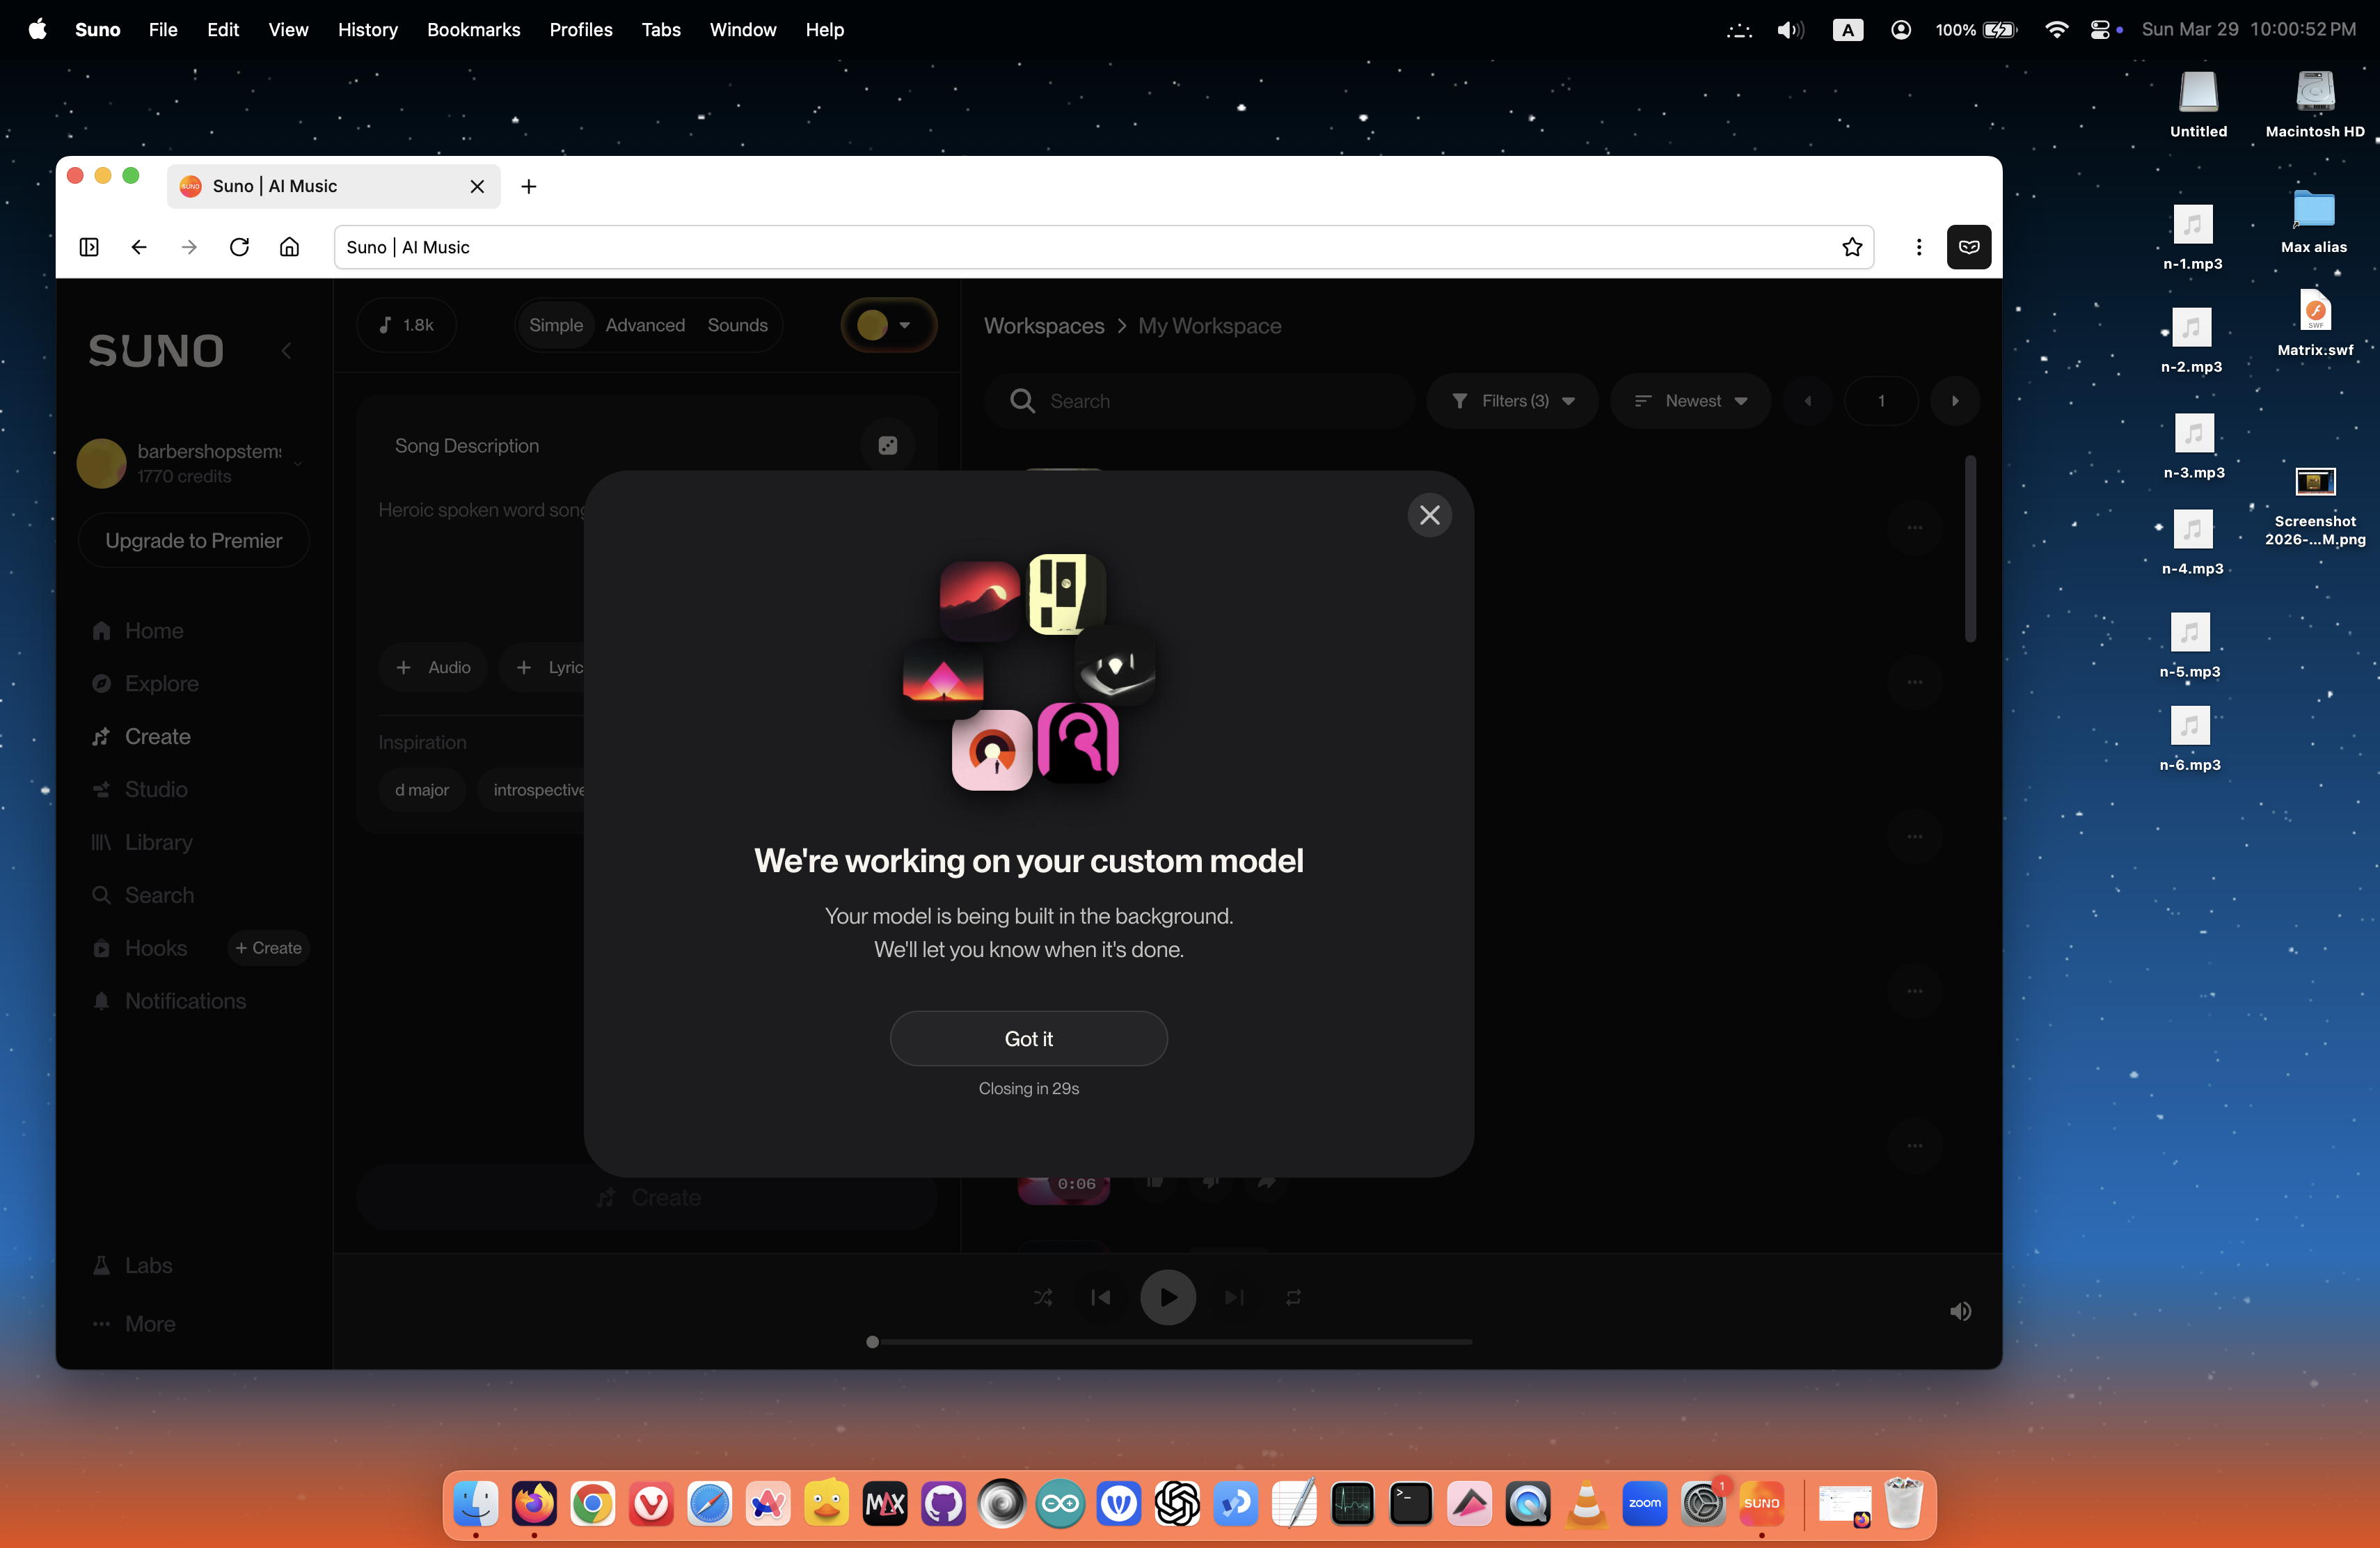Reload the Suno page
The image size is (2380, 1548).
point(239,247)
